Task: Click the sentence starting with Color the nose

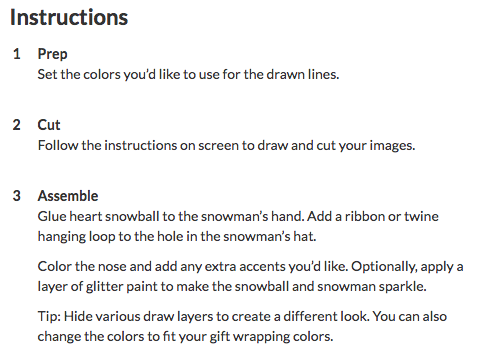Action: [x=193, y=267]
